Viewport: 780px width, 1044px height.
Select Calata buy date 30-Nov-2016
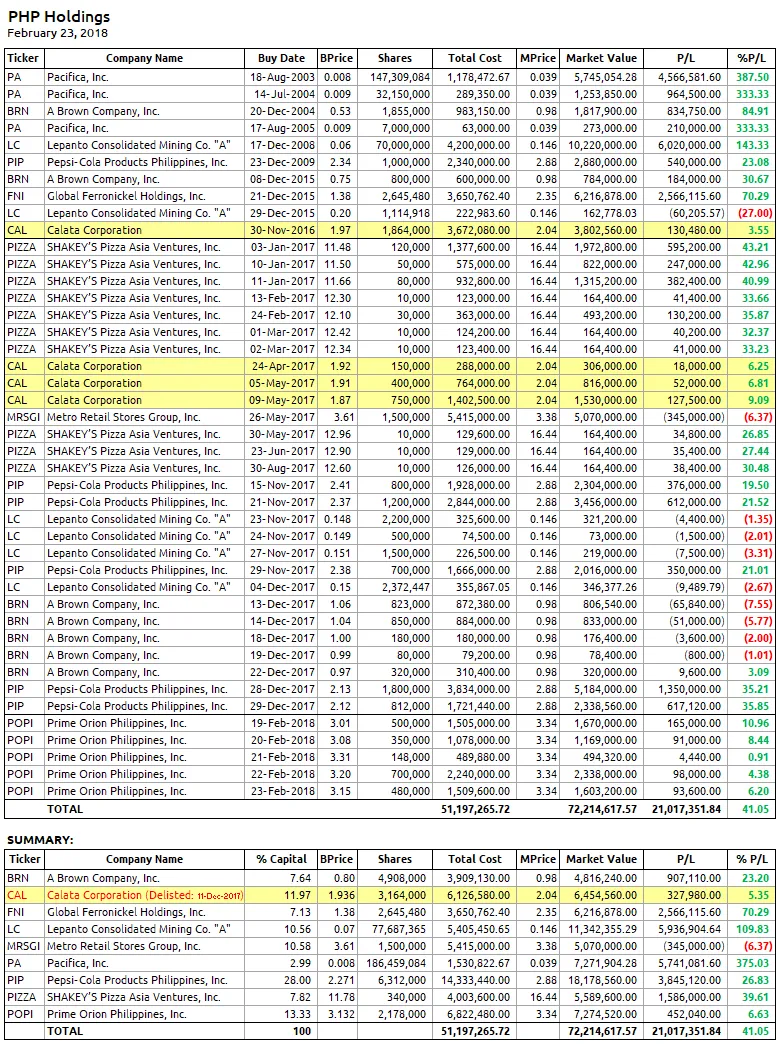point(282,230)
